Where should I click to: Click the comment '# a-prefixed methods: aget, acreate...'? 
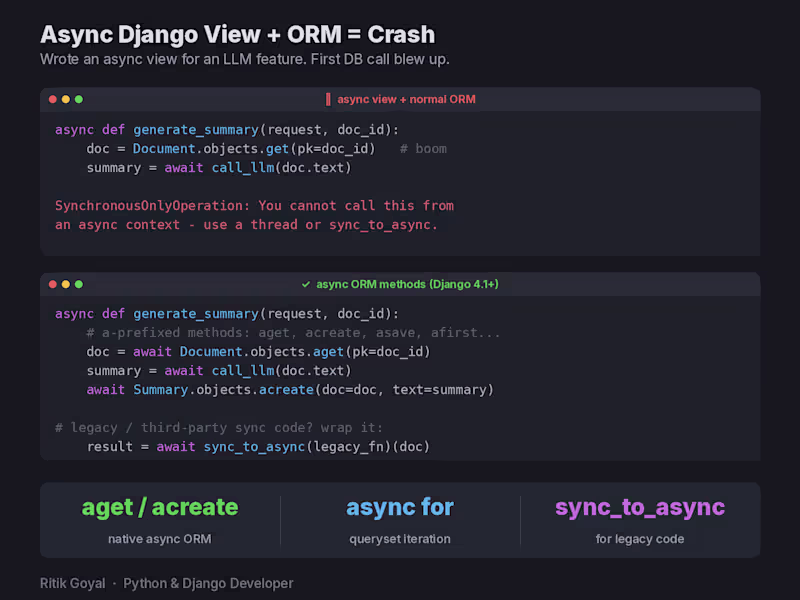pyautogui.click(x=293, y=333)
